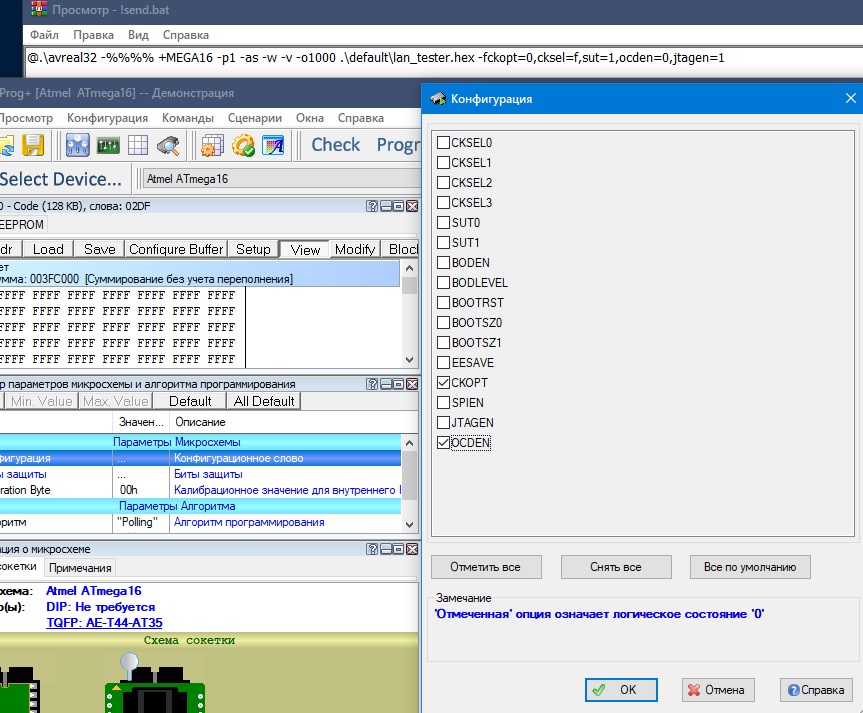863x713 pixels.
Task: Toggle the SUT1 checkbox
Action: [x=443, y=243]
